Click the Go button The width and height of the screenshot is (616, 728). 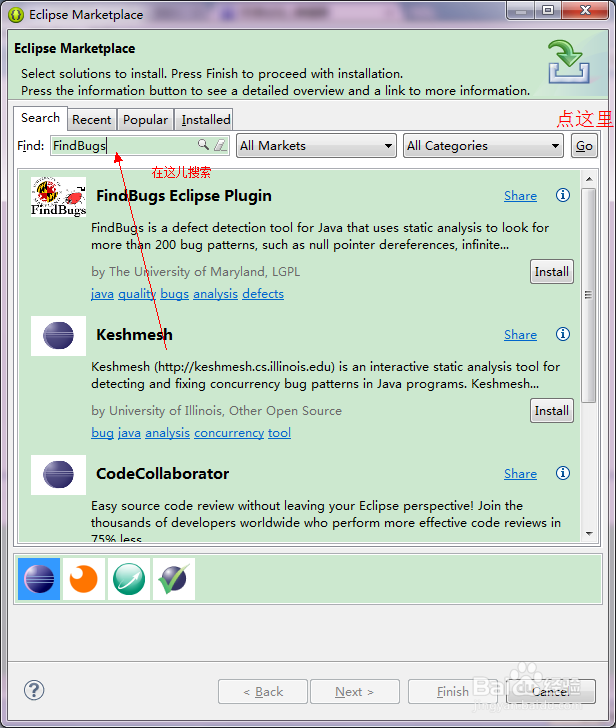pos(584,146)
